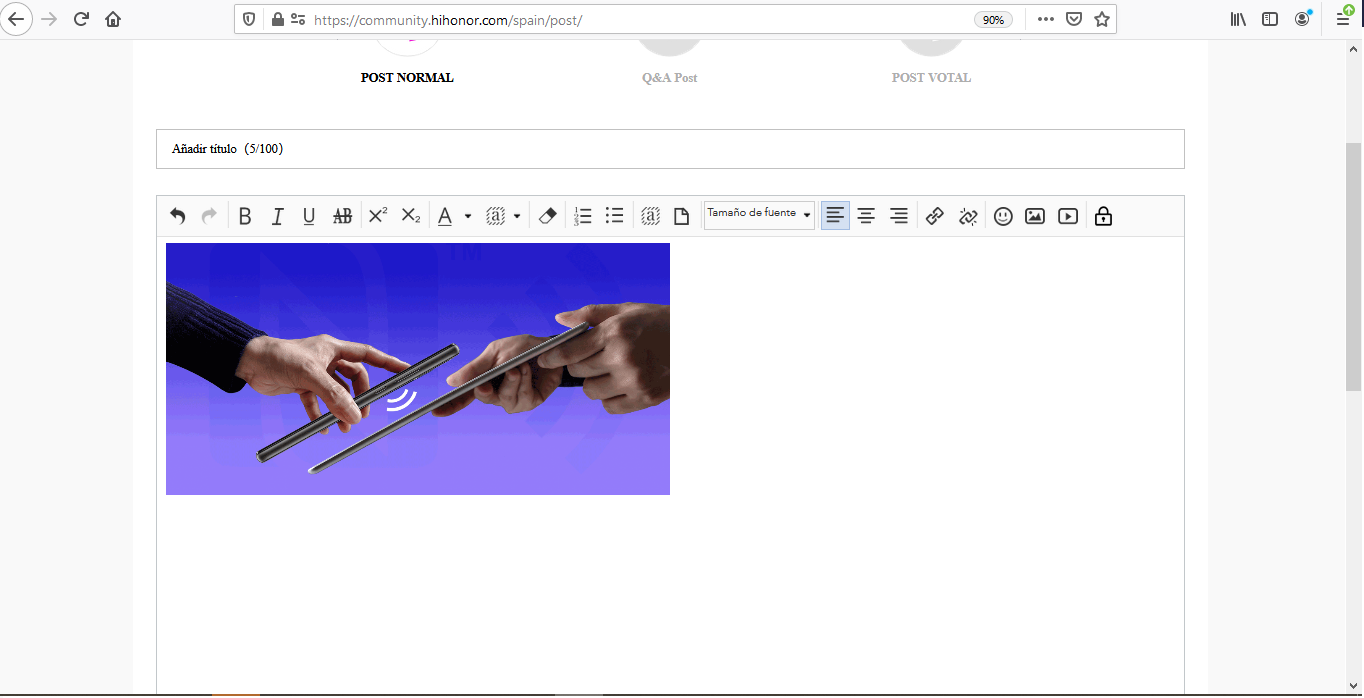Open the Tamaño de fuente dropdown
This screenshot has width=1364, height=698.
[x=759, y=214]
